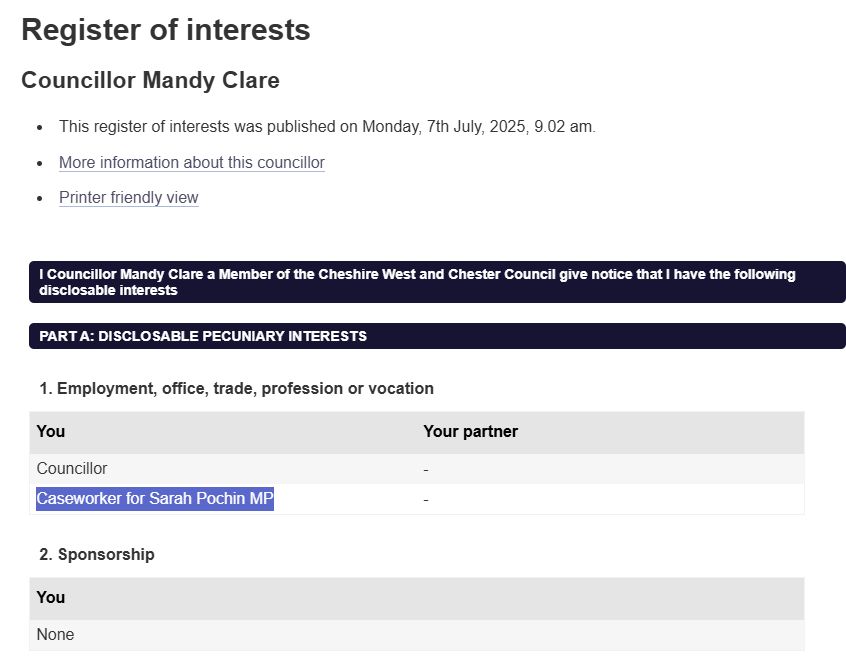Click the You header in Sponsorship table
Screen dimensions: 846x667
[51, 597]
